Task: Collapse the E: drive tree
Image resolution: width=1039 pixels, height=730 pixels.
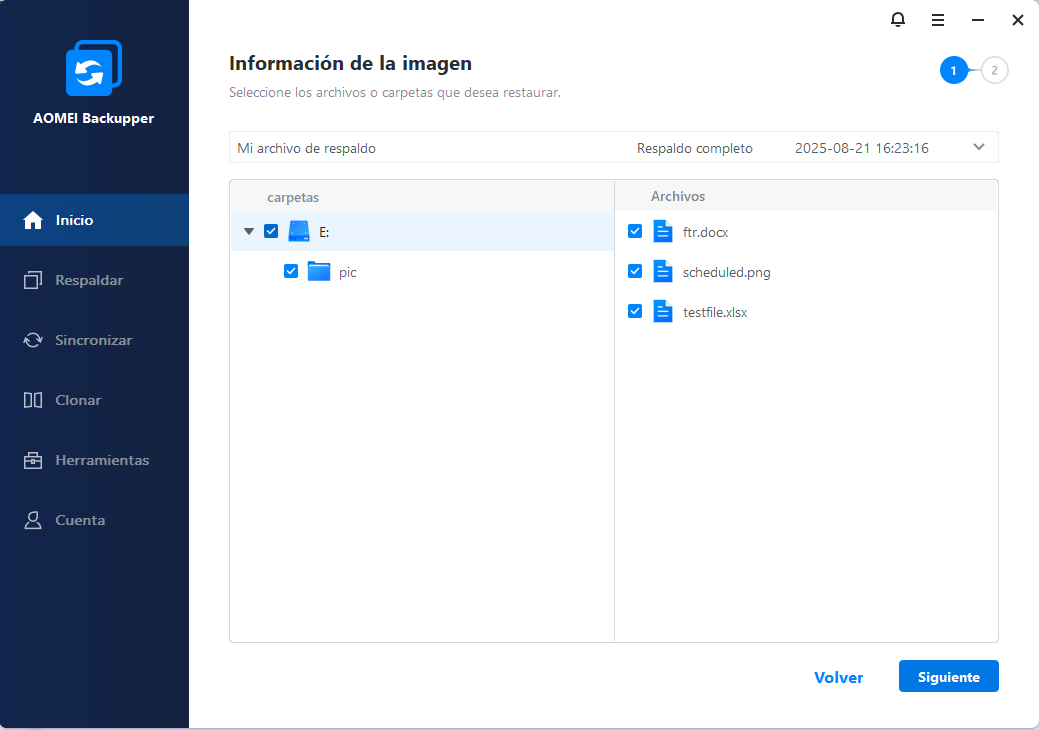Action: click(x=248, y=230)
